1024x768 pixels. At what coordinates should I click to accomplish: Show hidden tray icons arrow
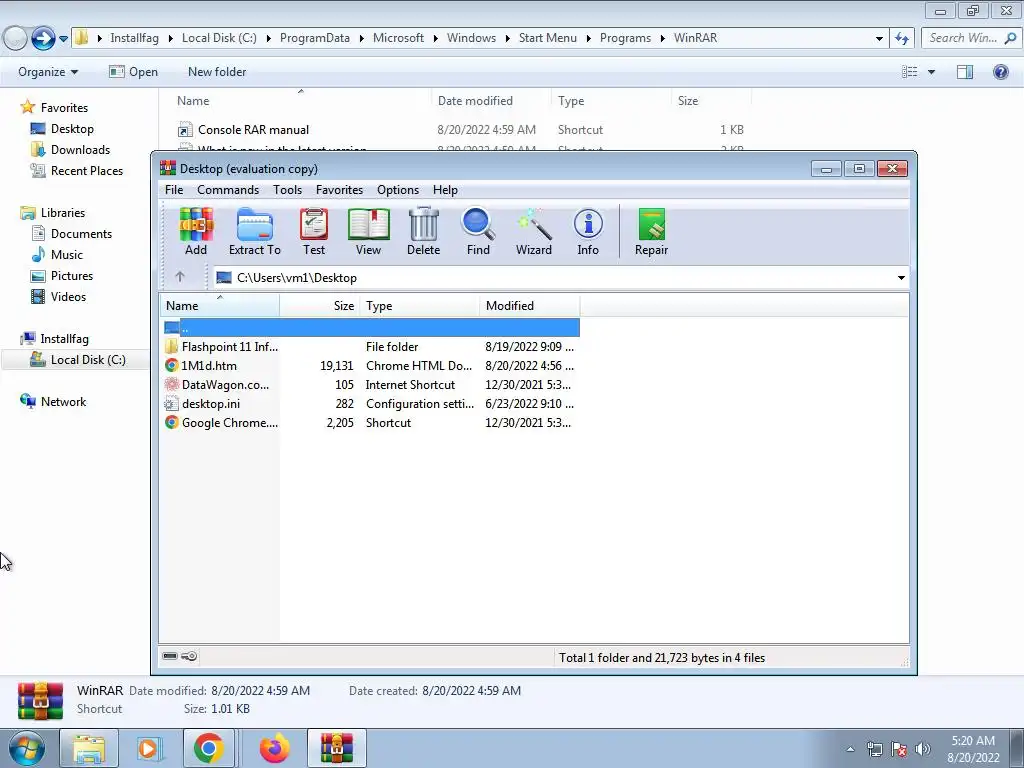pos(850,749)
